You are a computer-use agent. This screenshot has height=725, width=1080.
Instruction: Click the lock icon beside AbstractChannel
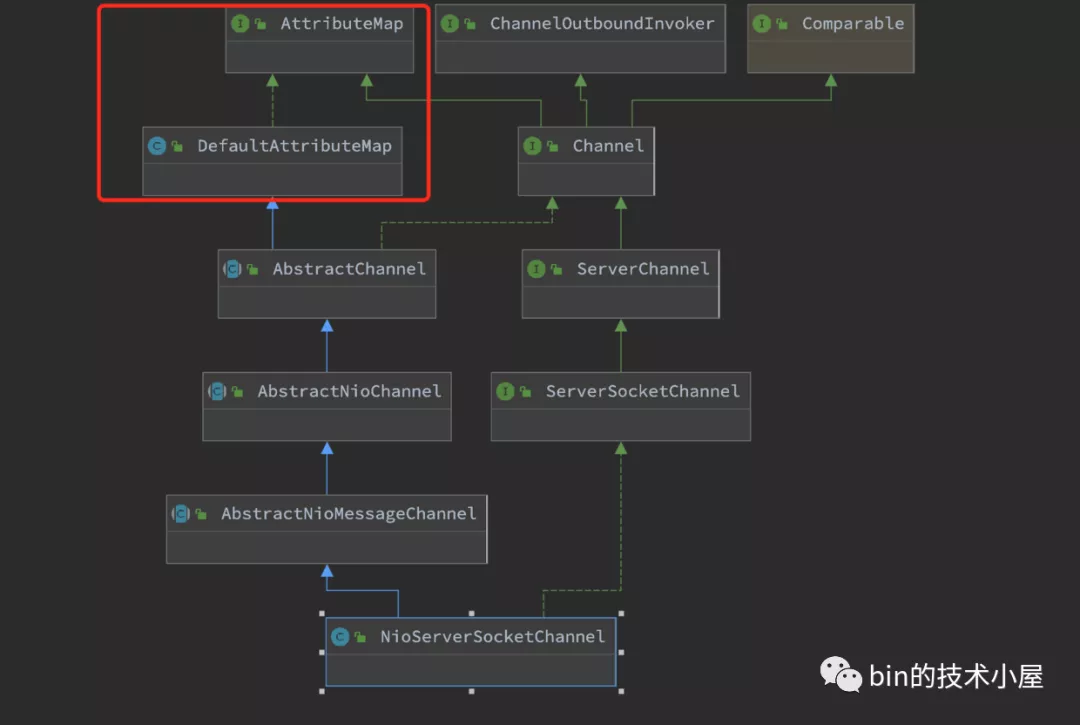pyautogui.click(x=253, y=269)
